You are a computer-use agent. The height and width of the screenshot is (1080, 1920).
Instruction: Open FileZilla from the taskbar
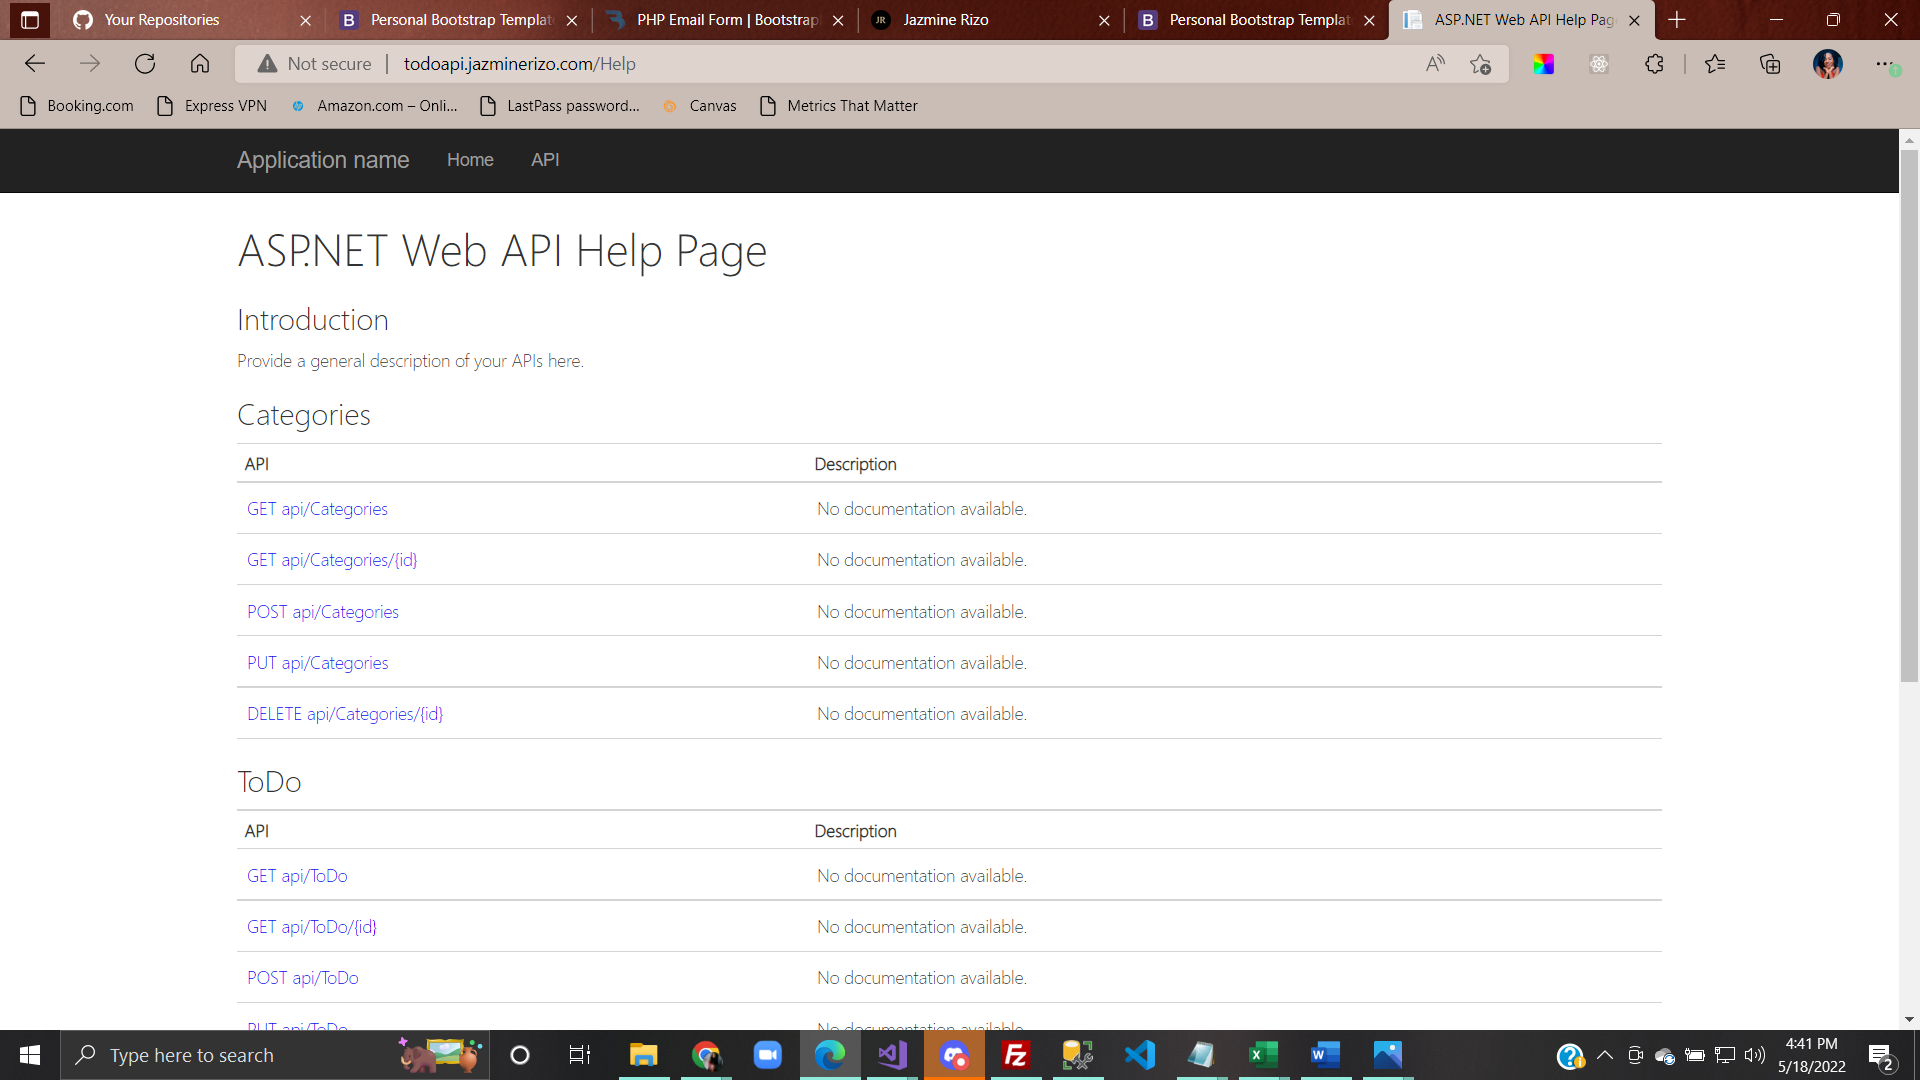coord(1016,1055)
